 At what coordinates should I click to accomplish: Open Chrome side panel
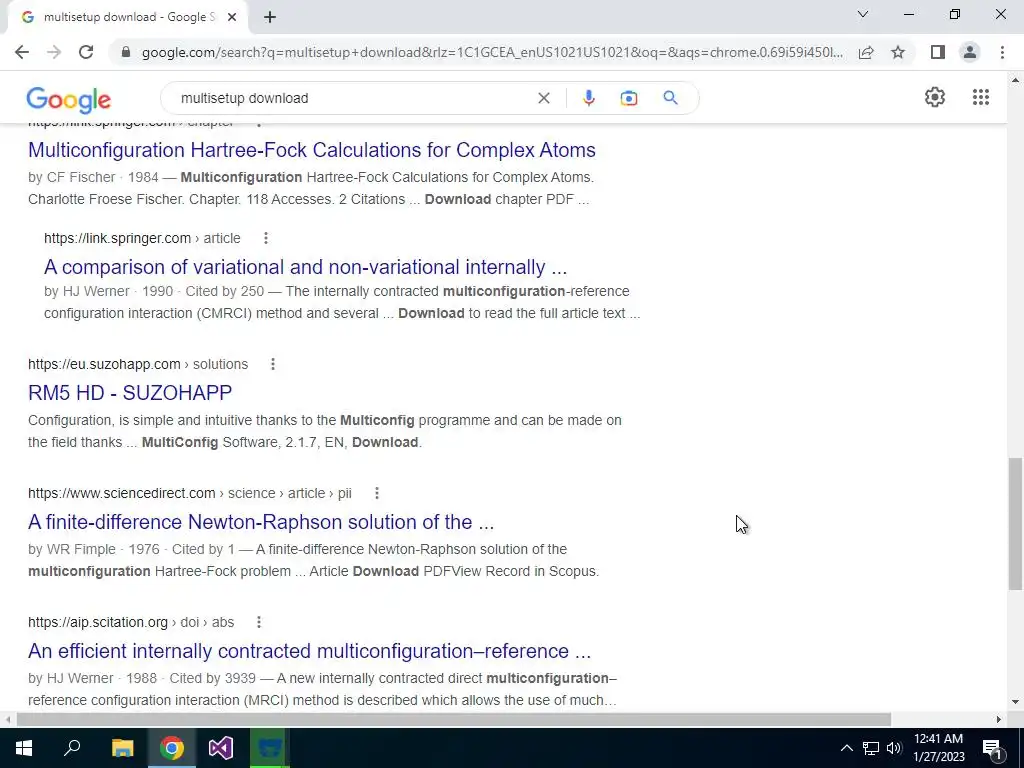click(938, 52)
